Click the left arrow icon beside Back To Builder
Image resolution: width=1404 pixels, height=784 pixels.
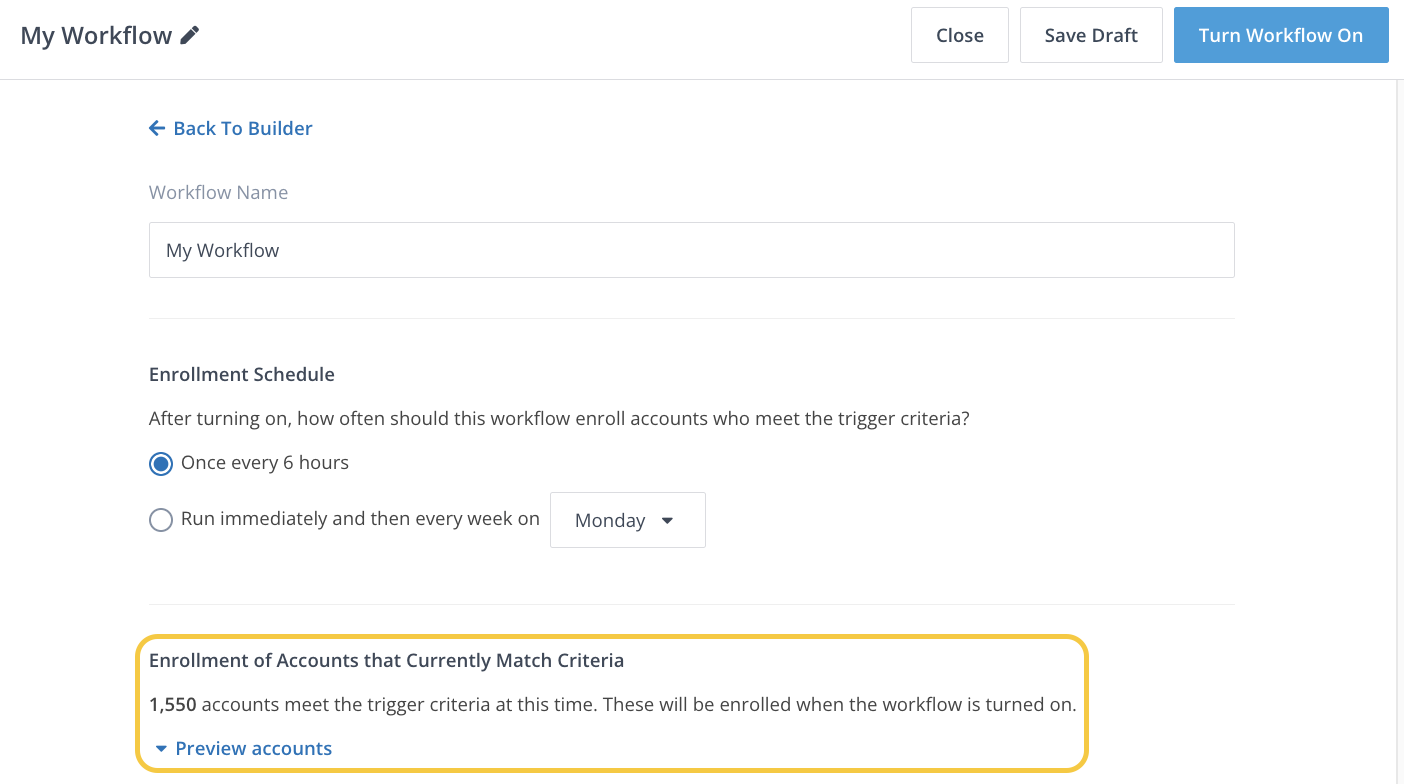[157, 128]
